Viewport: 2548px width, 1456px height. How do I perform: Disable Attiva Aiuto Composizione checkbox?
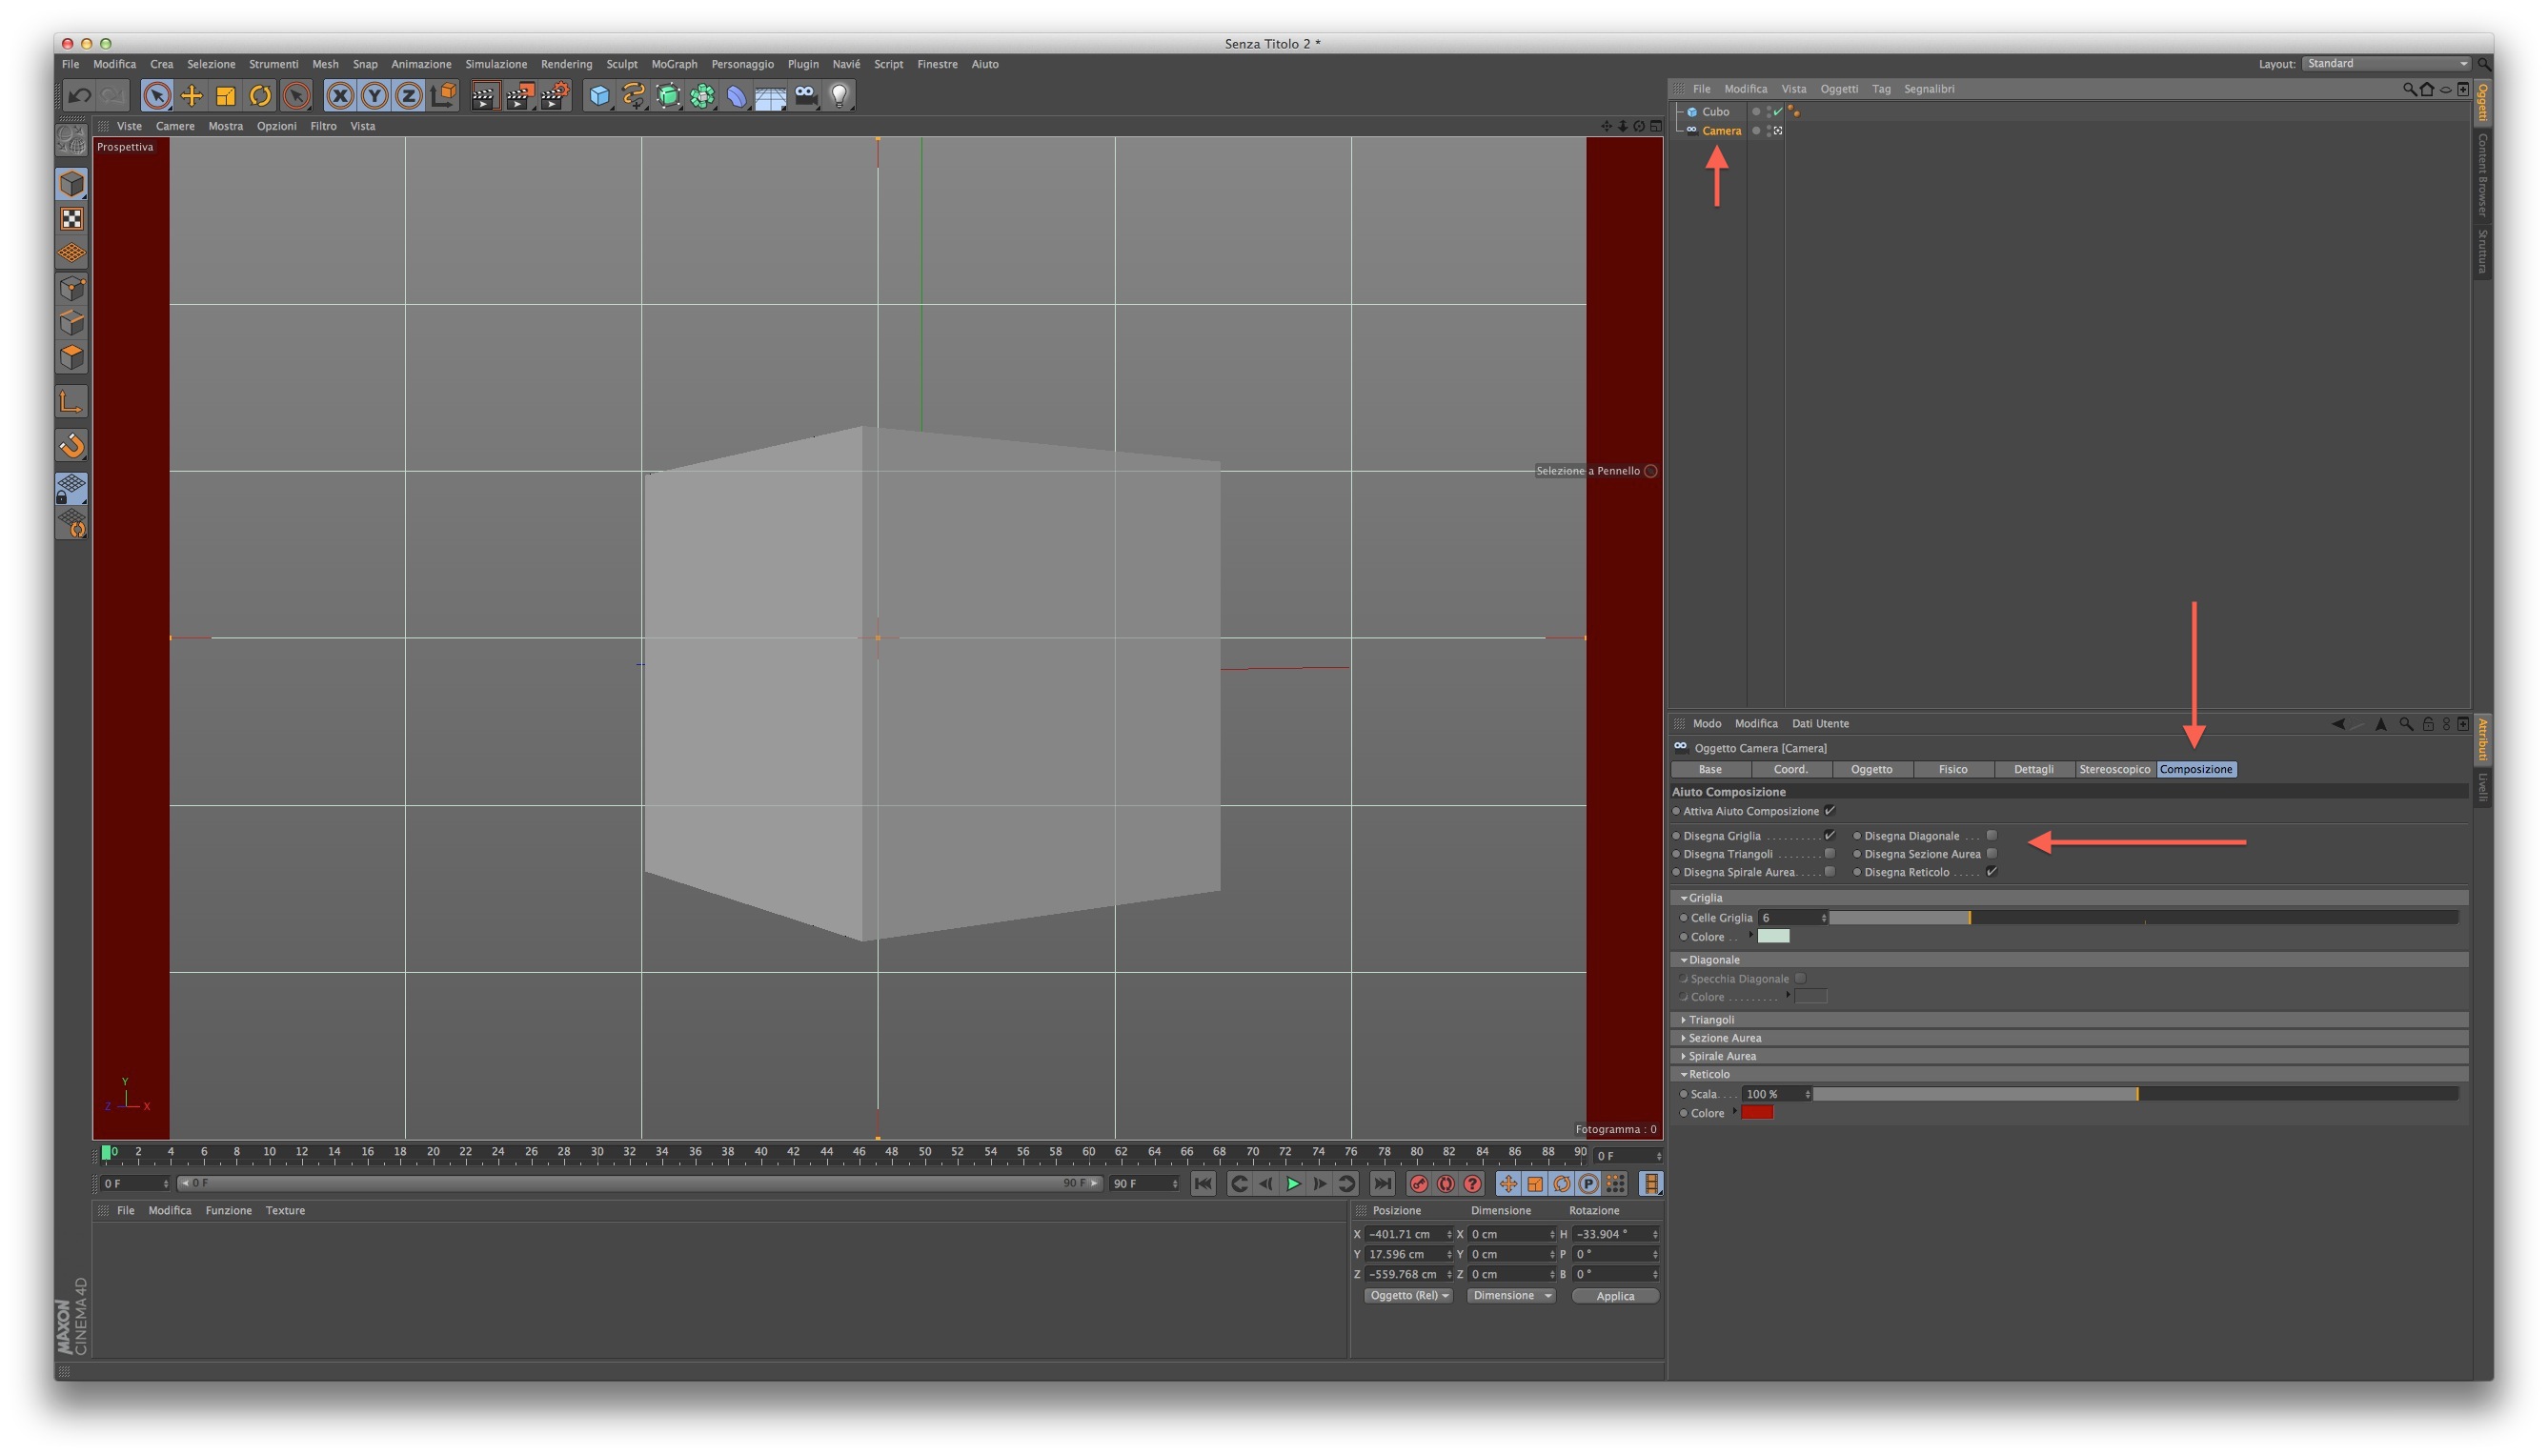(x=1829, y=811)
